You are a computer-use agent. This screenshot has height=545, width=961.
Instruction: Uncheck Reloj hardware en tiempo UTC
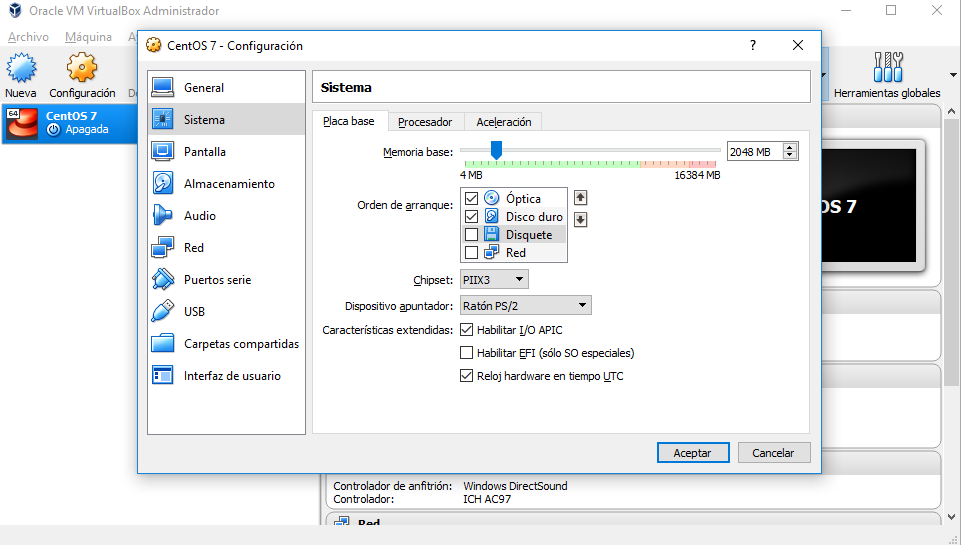466,376
